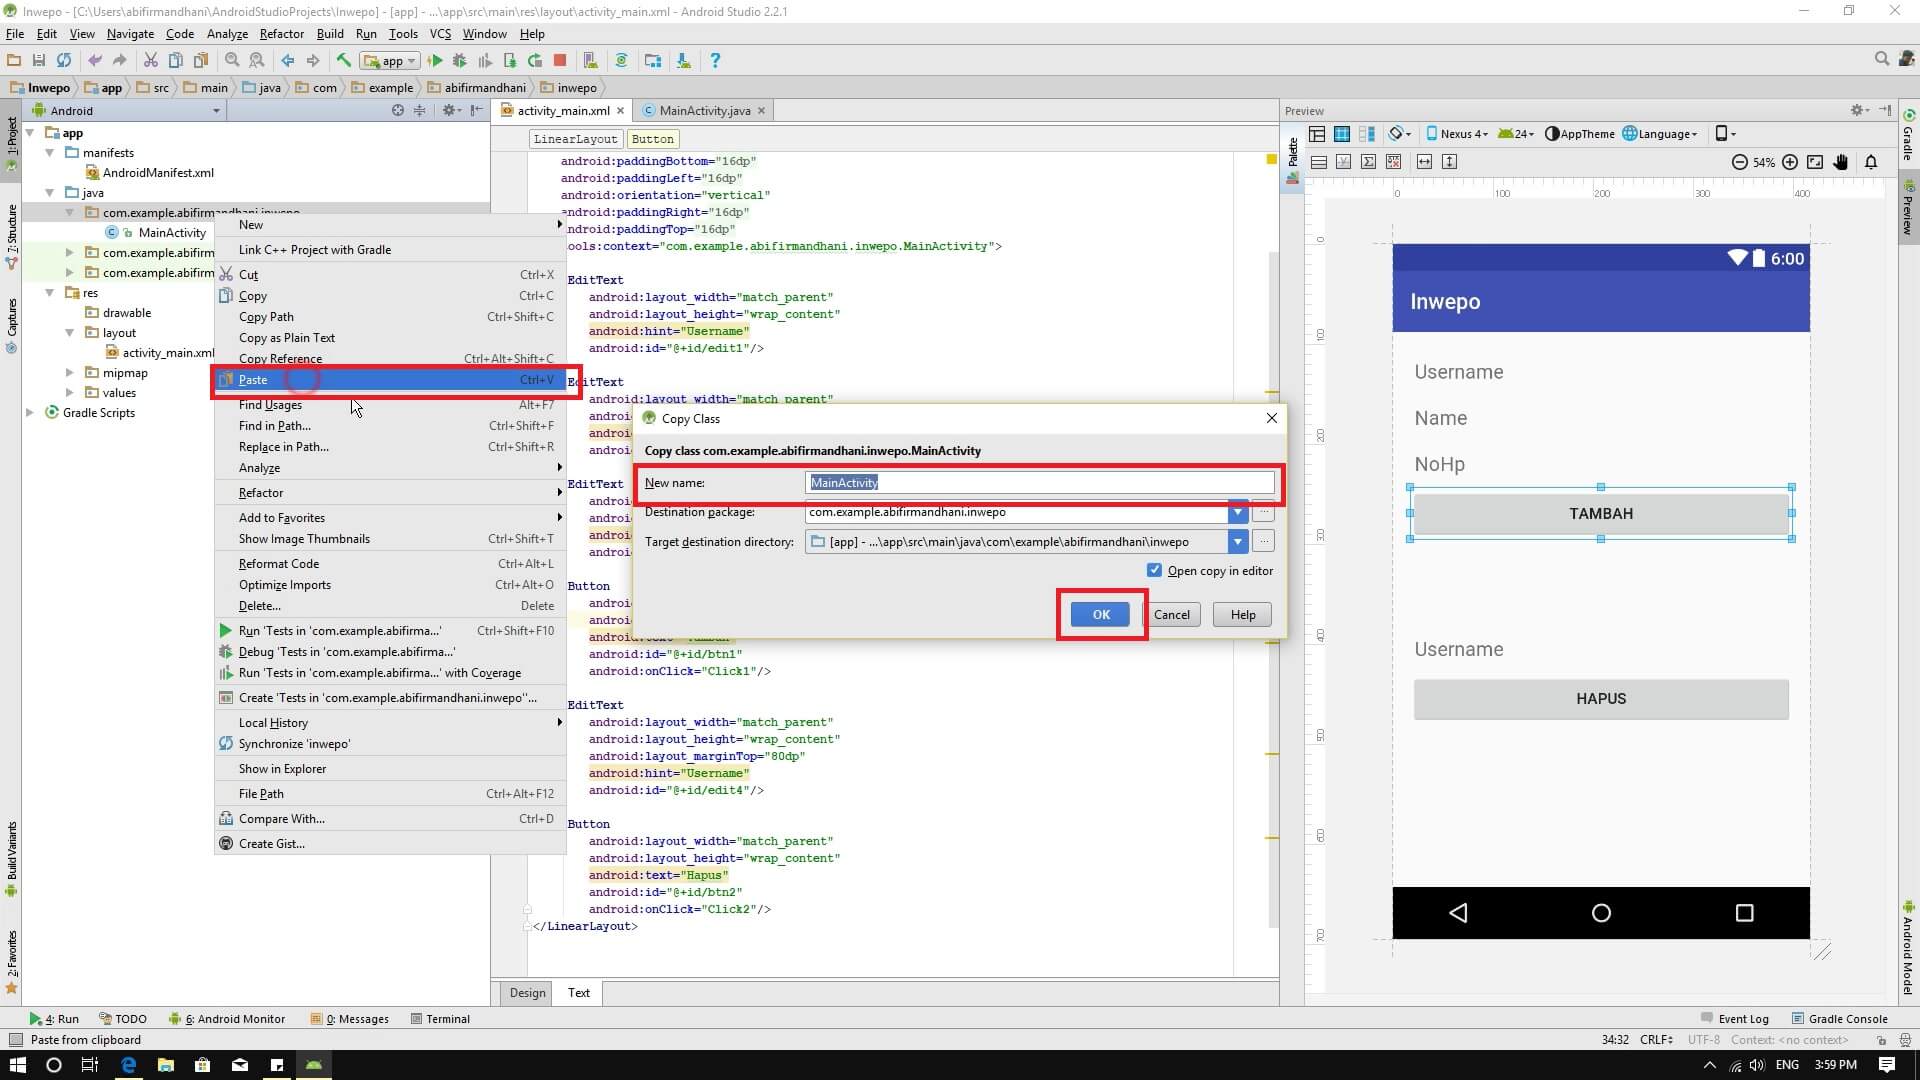Collapse the res folder in project tree
Image resolution: width=1920 pixels, height=1080 pixels.
pos(50,293)
